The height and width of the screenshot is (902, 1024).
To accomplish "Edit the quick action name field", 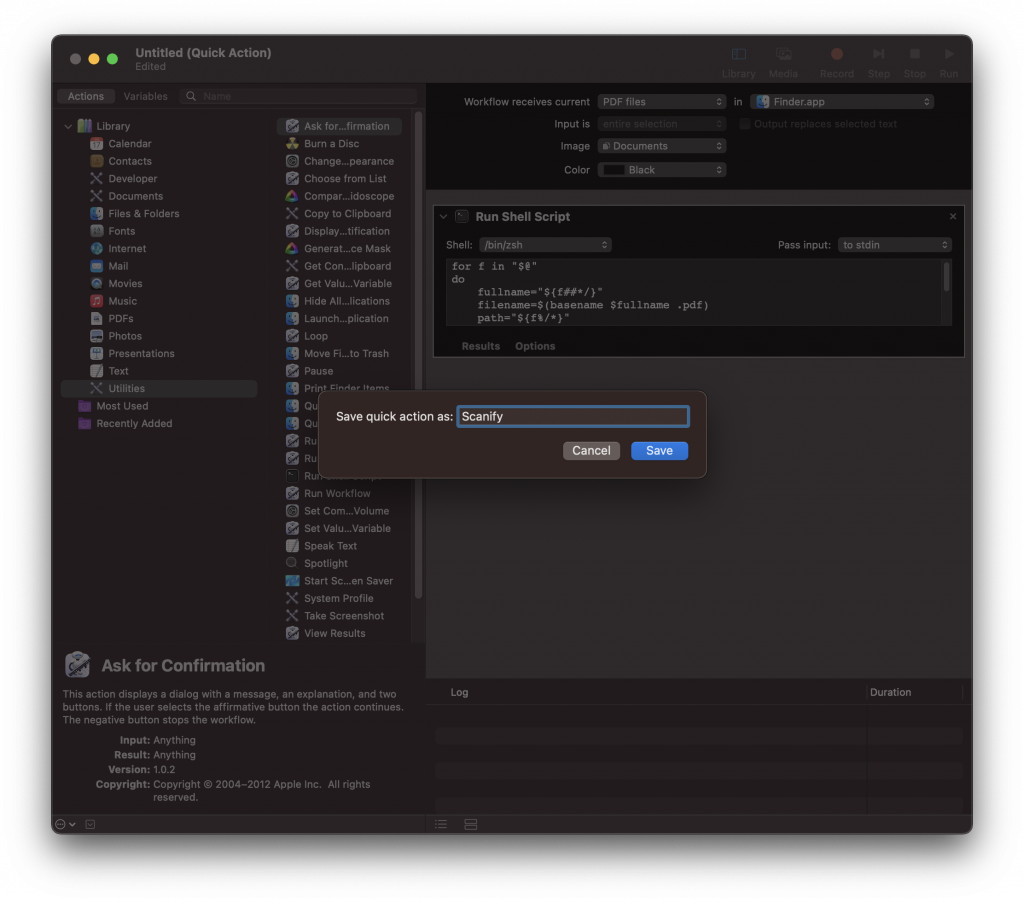I will coord(573,417).
